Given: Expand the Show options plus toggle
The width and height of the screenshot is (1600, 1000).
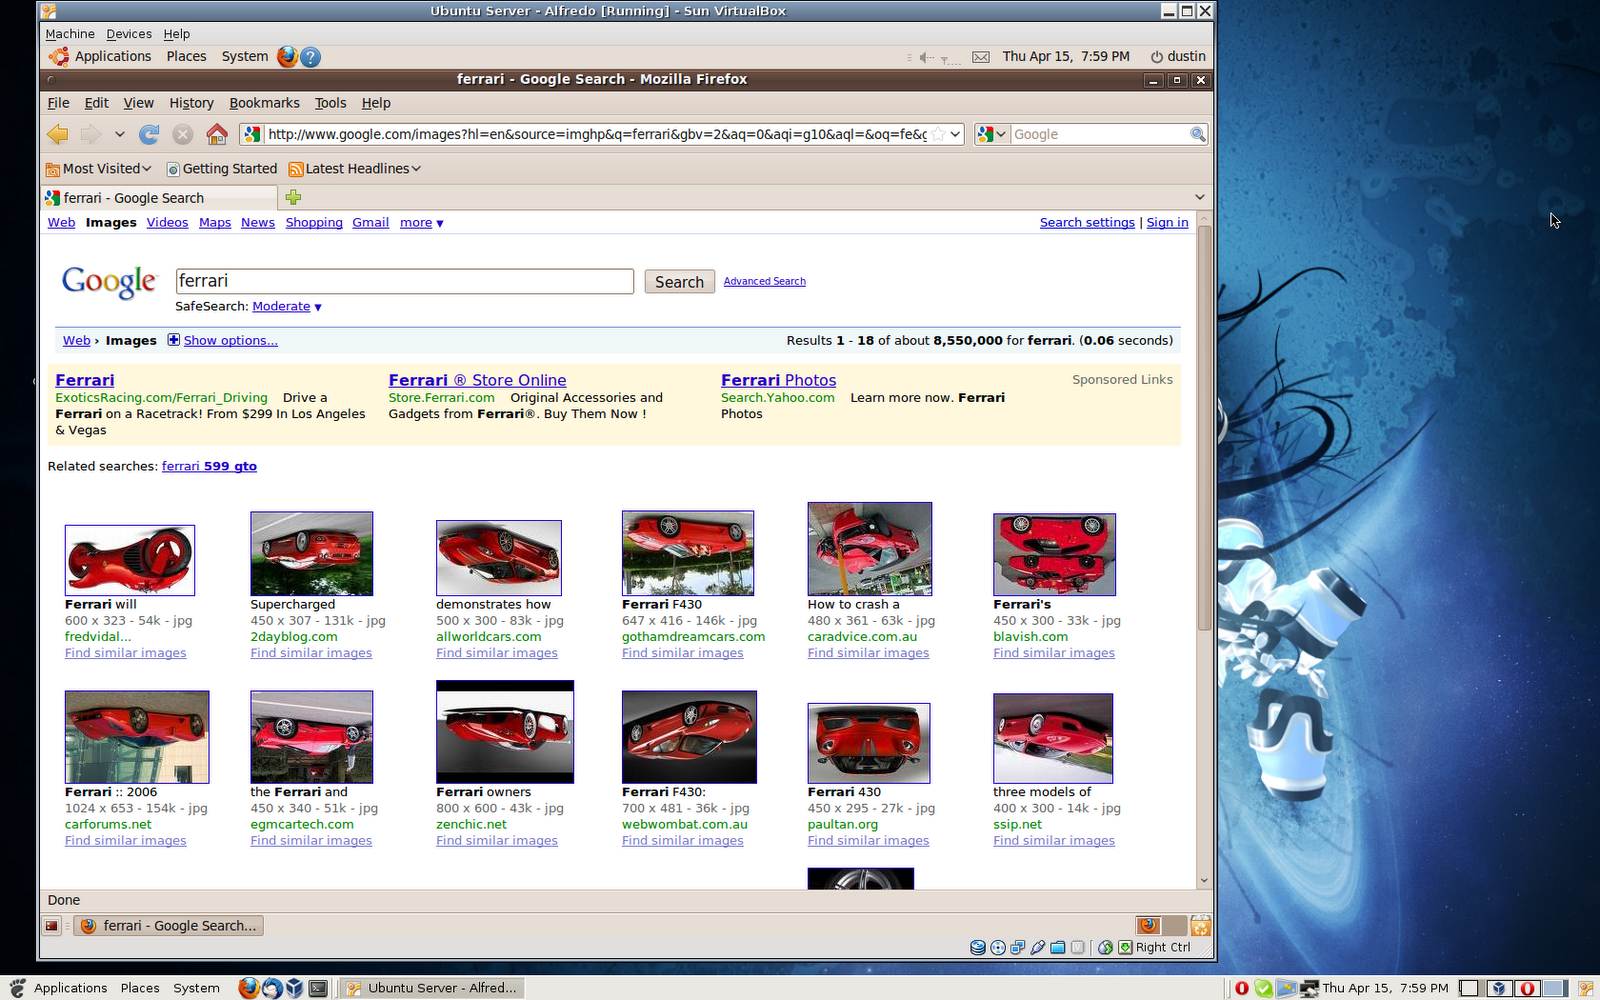Looking at the screenshot, I should coord(174,340).
